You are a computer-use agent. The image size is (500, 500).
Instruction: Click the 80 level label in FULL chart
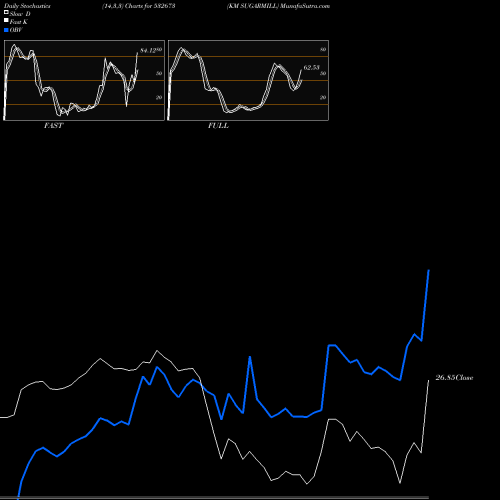[x=323, y=50]
